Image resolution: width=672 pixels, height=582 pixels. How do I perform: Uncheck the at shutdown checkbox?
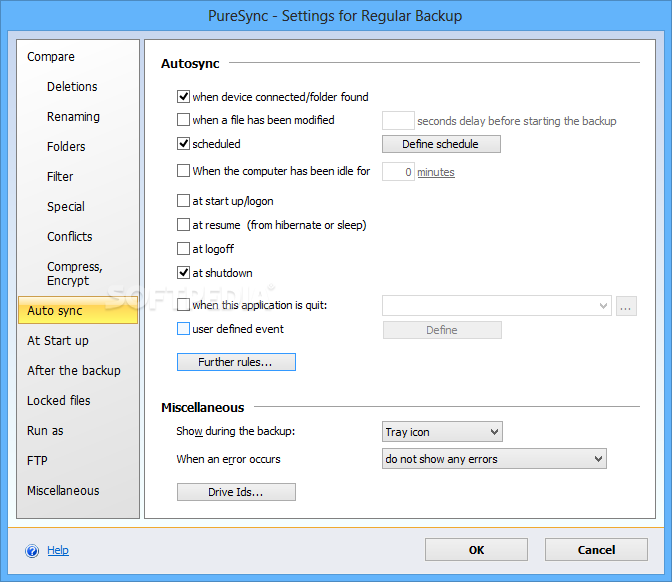[x=183, y=273]
